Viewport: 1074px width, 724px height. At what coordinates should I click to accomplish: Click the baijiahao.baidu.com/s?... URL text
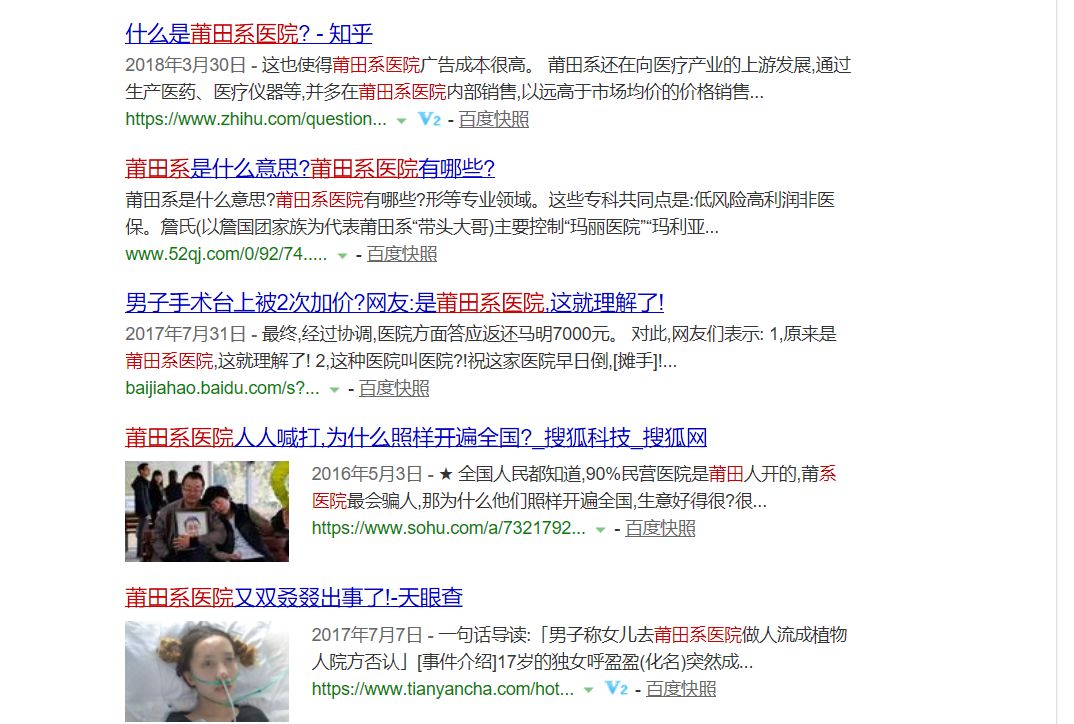tap(223, 388)
